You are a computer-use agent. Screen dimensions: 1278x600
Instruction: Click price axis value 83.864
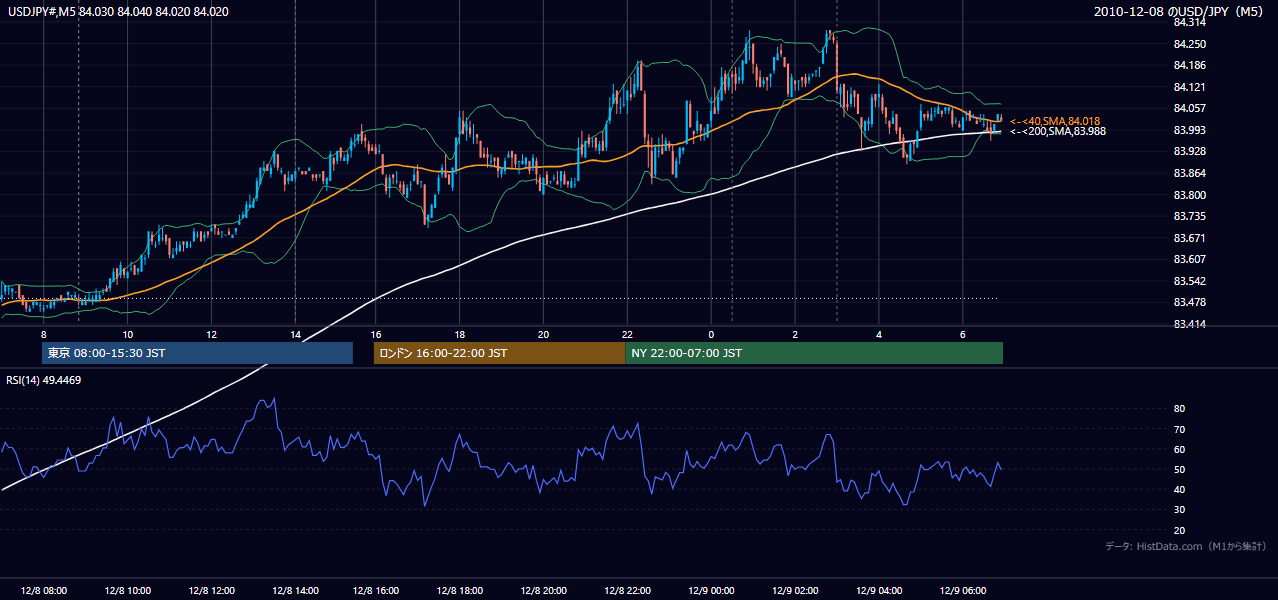[x=1189, y=173]
